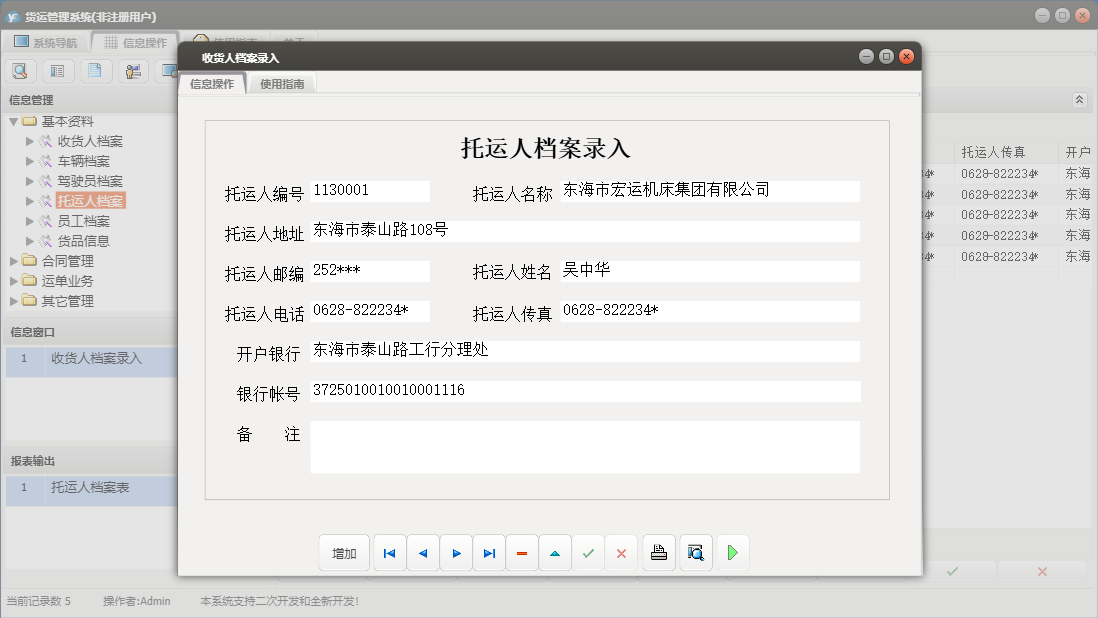Image resolution: width=1098 pixels, height=618 pixels.
Task: Switch to the 使用指南 tab in the dialog
Action: (282, 85)
